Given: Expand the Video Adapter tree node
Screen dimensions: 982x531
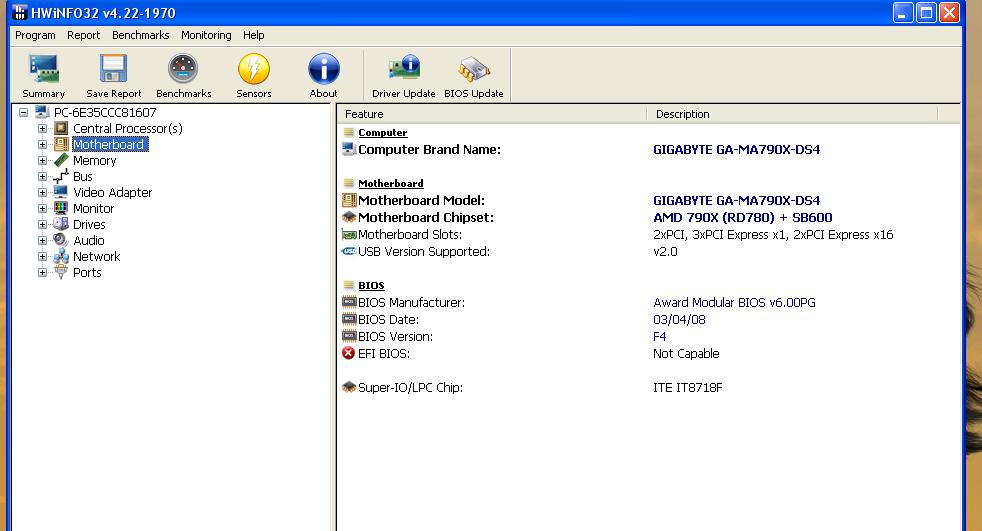Looking at the screenshot, I should coord(43,192).
